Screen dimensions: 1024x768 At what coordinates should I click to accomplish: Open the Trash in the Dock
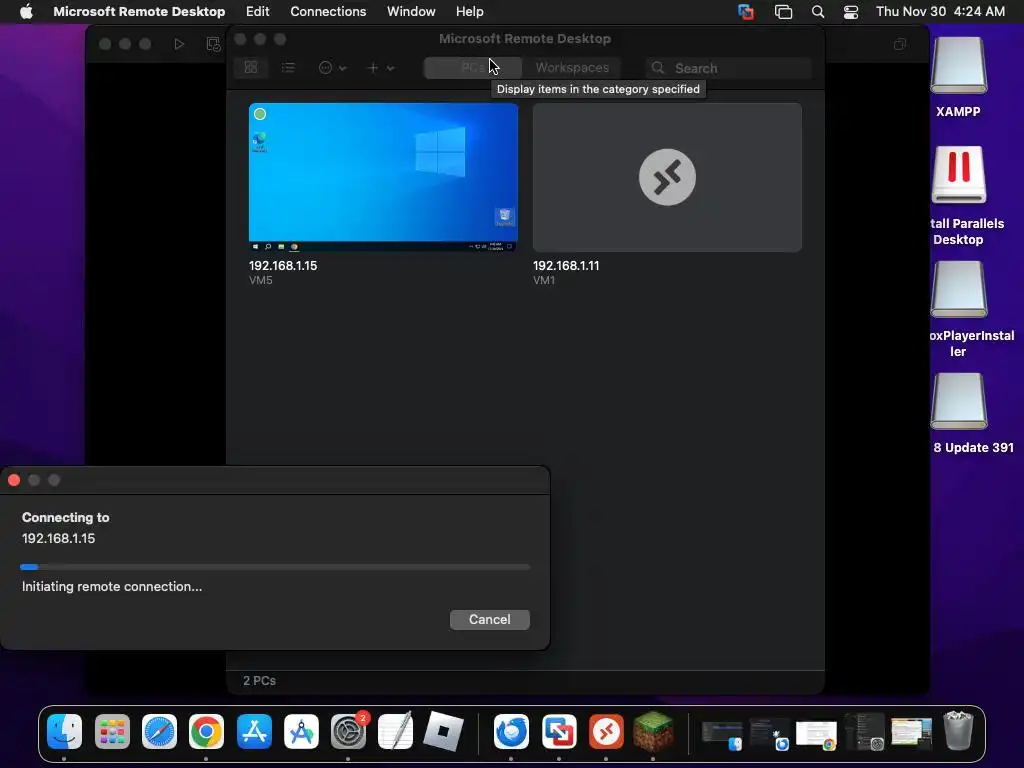point(959,731)
